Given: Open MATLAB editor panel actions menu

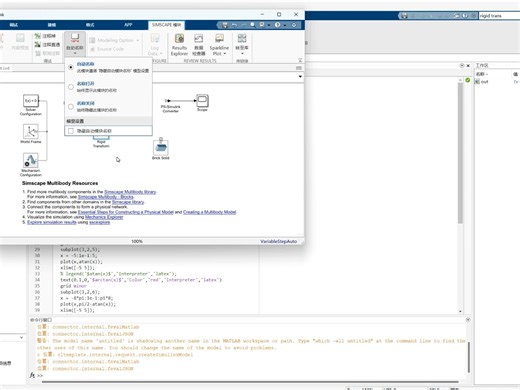Looking at the screenshot, I should point(462,66).
